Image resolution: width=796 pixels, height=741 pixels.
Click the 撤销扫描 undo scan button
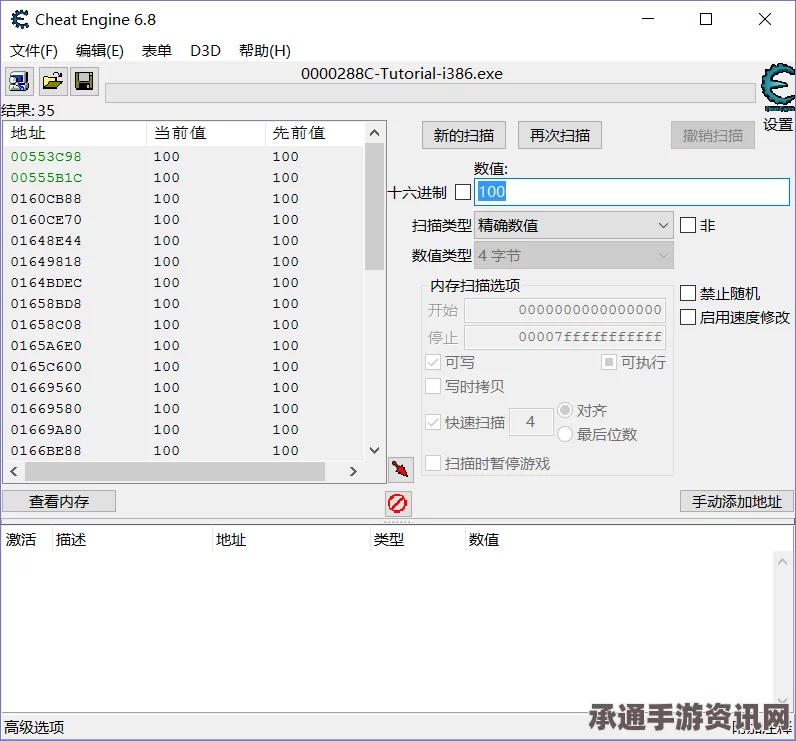713,135
